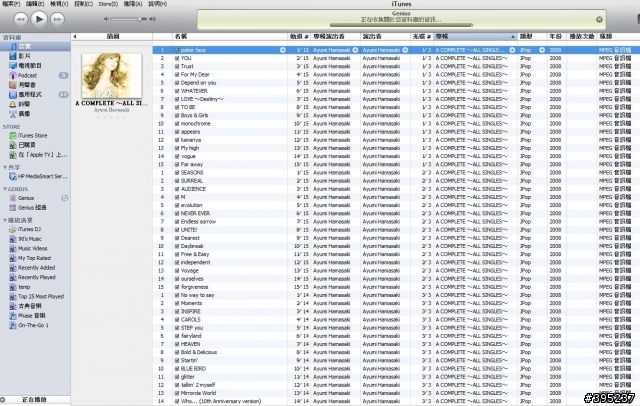Open the Help menu (H)

pos(157,4)
